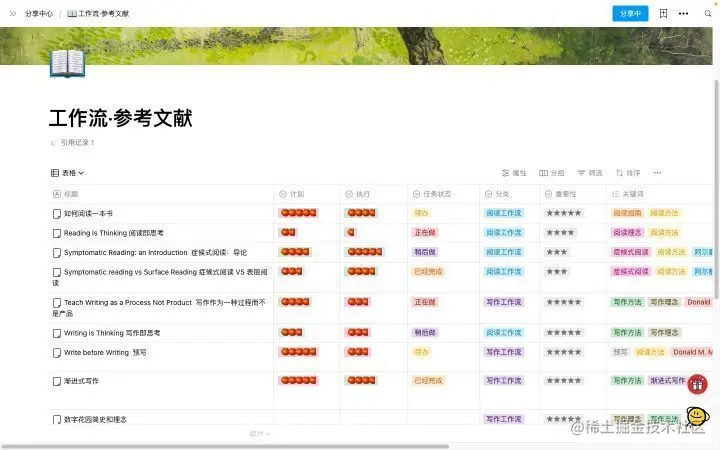The width and height of the screenshot is (720, 450).
Task: Click 已经完成 status in 渐进式写作 row
Action: 428,381
